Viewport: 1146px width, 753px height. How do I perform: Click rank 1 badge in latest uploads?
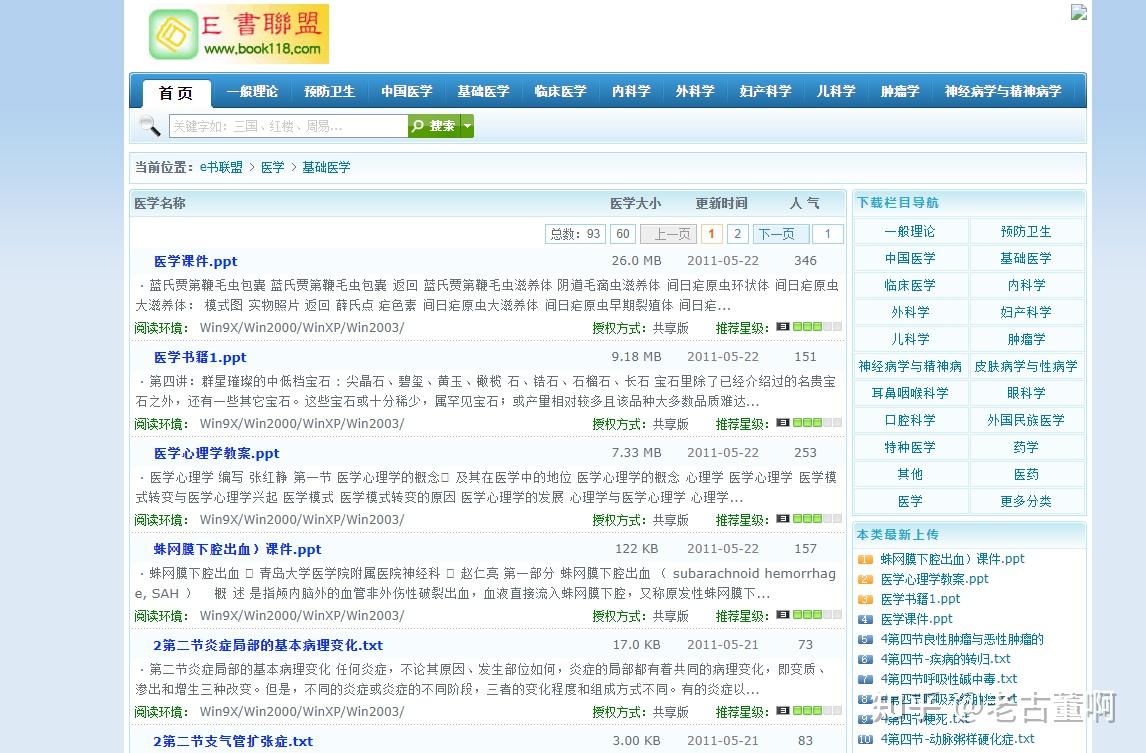point(865,559)
